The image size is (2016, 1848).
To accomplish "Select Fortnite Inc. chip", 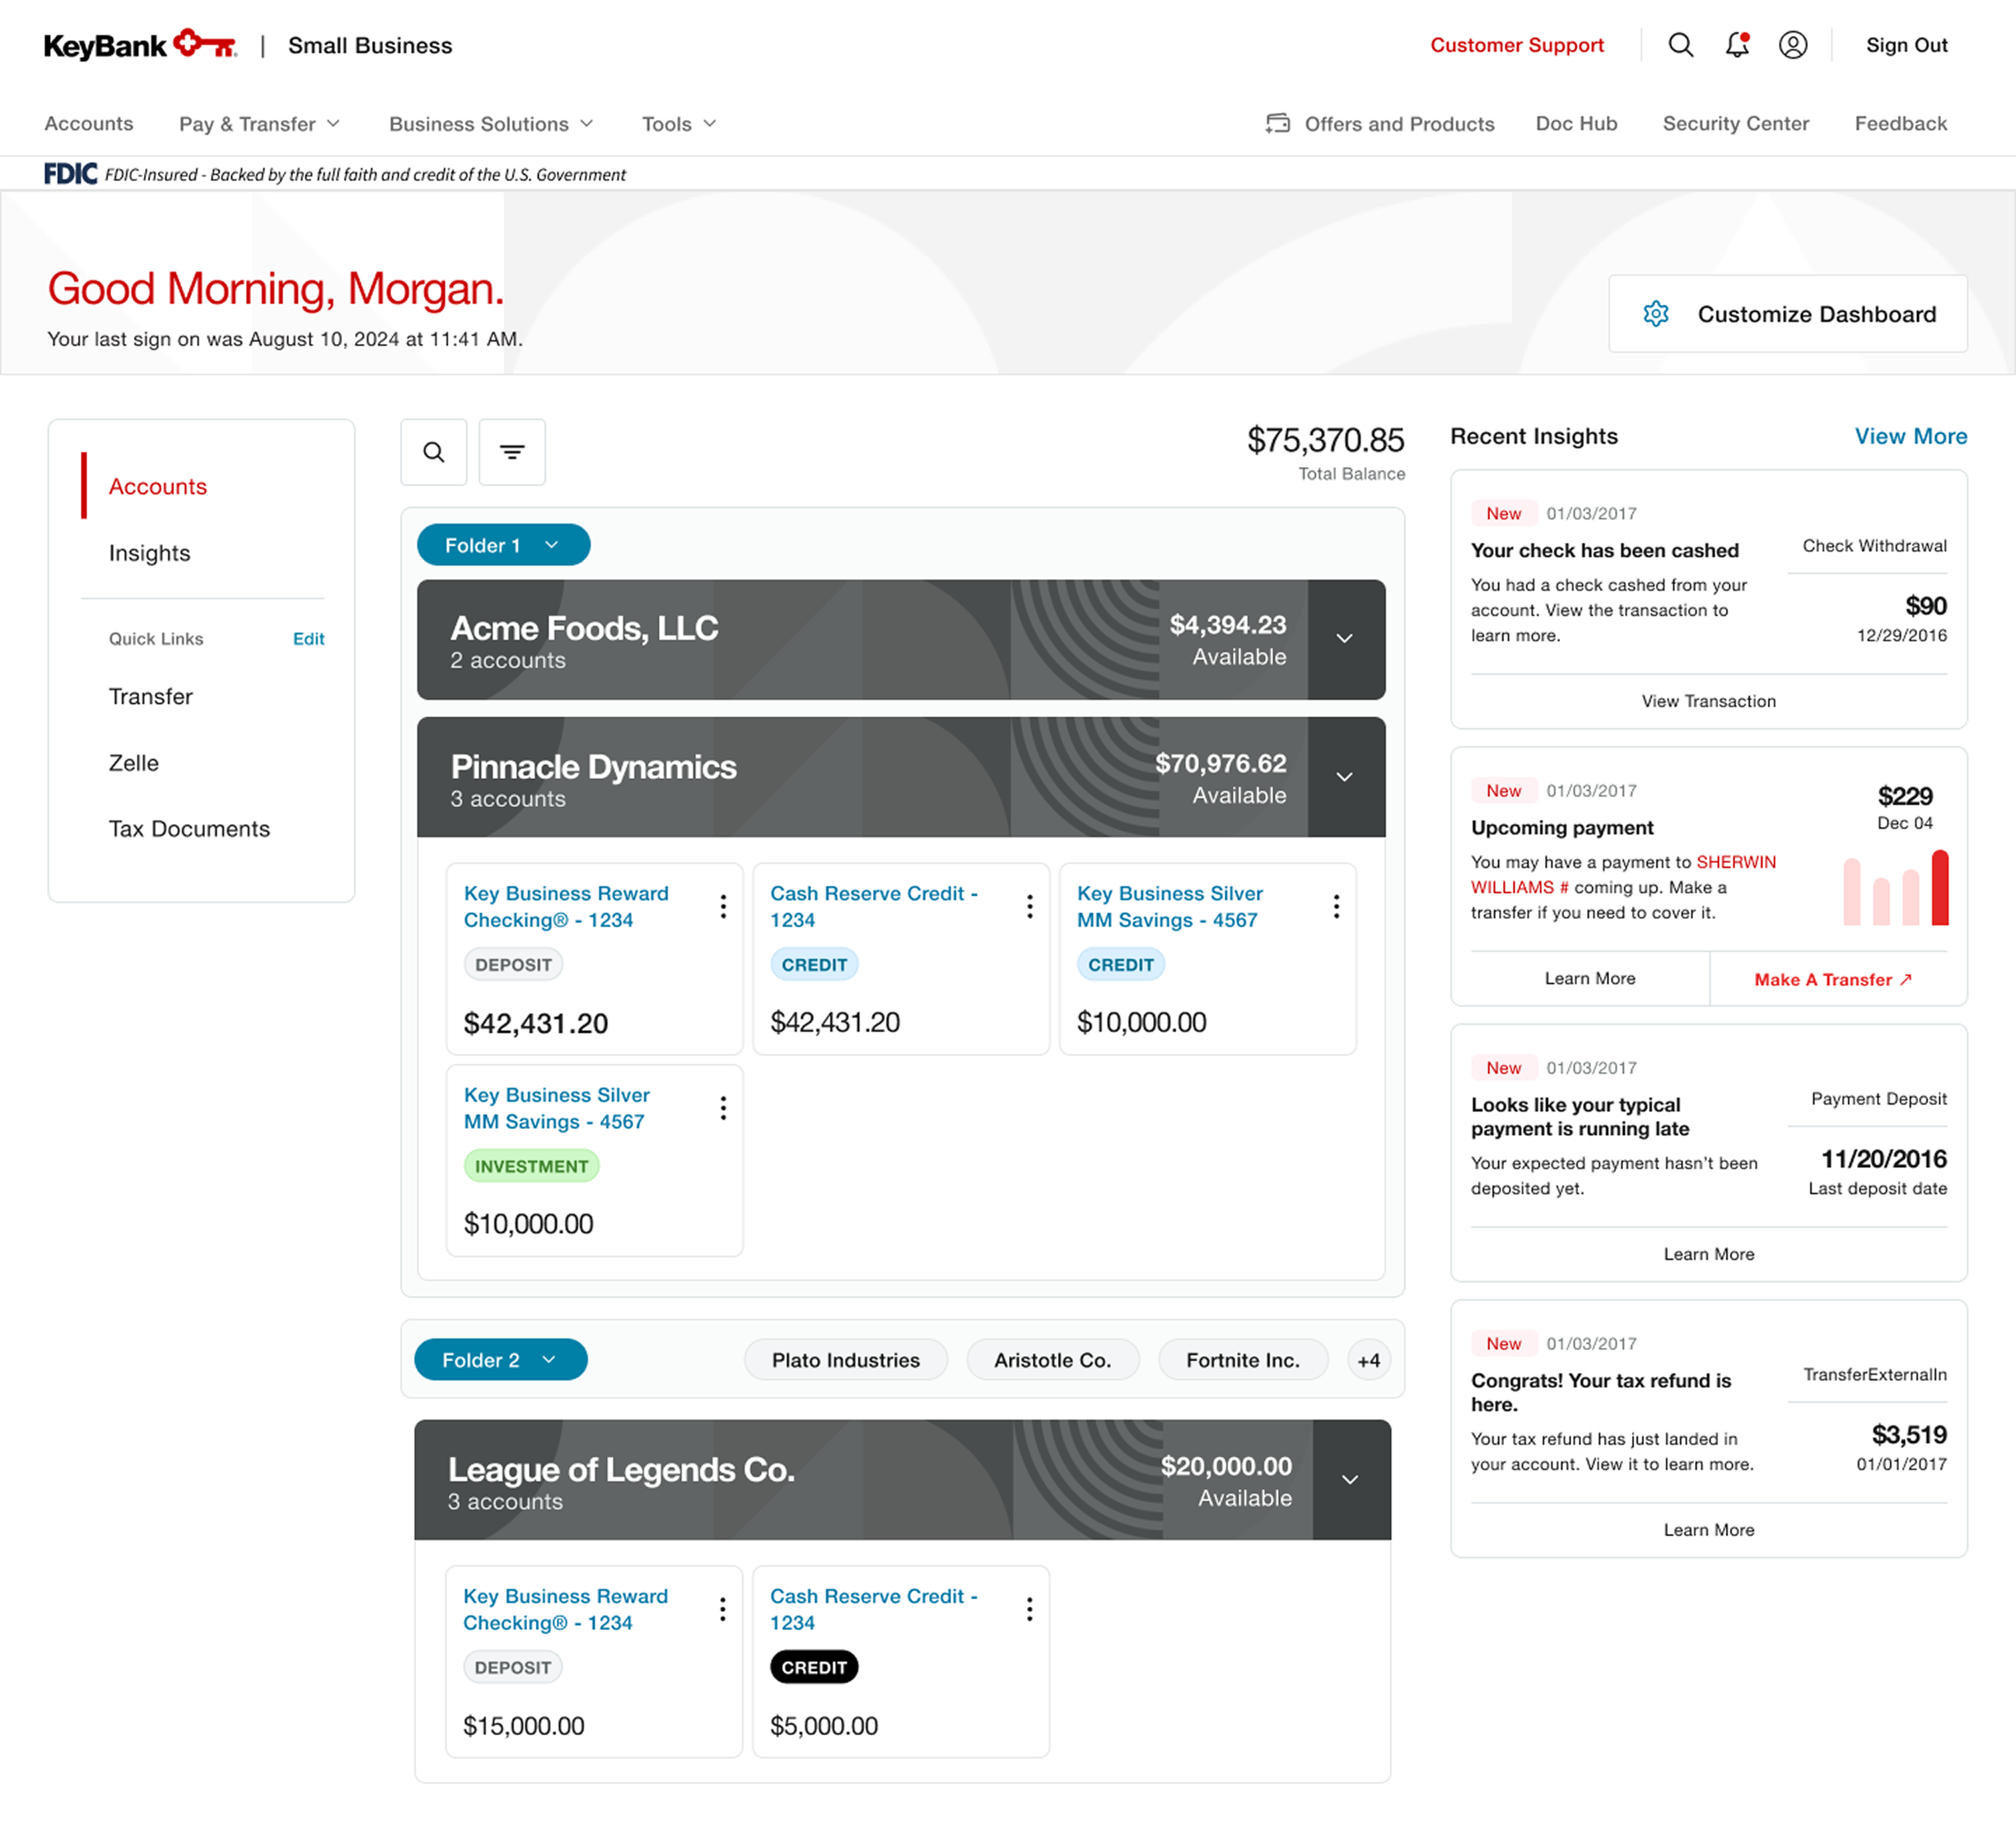I will tap(1243, 1360).
